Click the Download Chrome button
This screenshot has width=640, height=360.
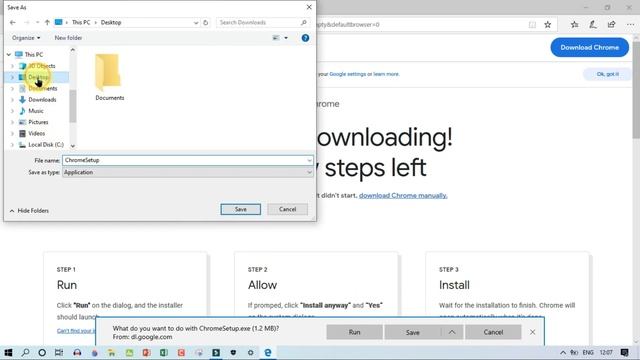pyautogui.click(x=589, y=47)
